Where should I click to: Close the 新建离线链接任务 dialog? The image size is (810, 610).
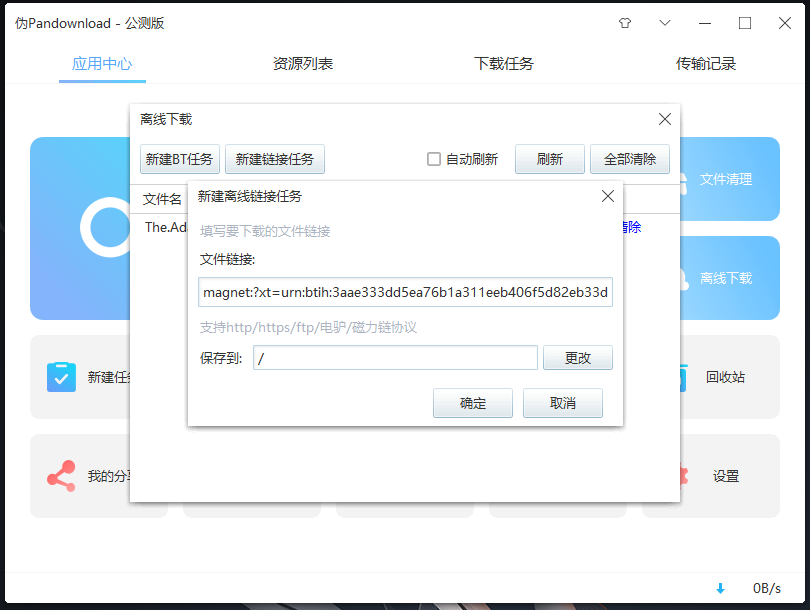[x=608, y=196]
